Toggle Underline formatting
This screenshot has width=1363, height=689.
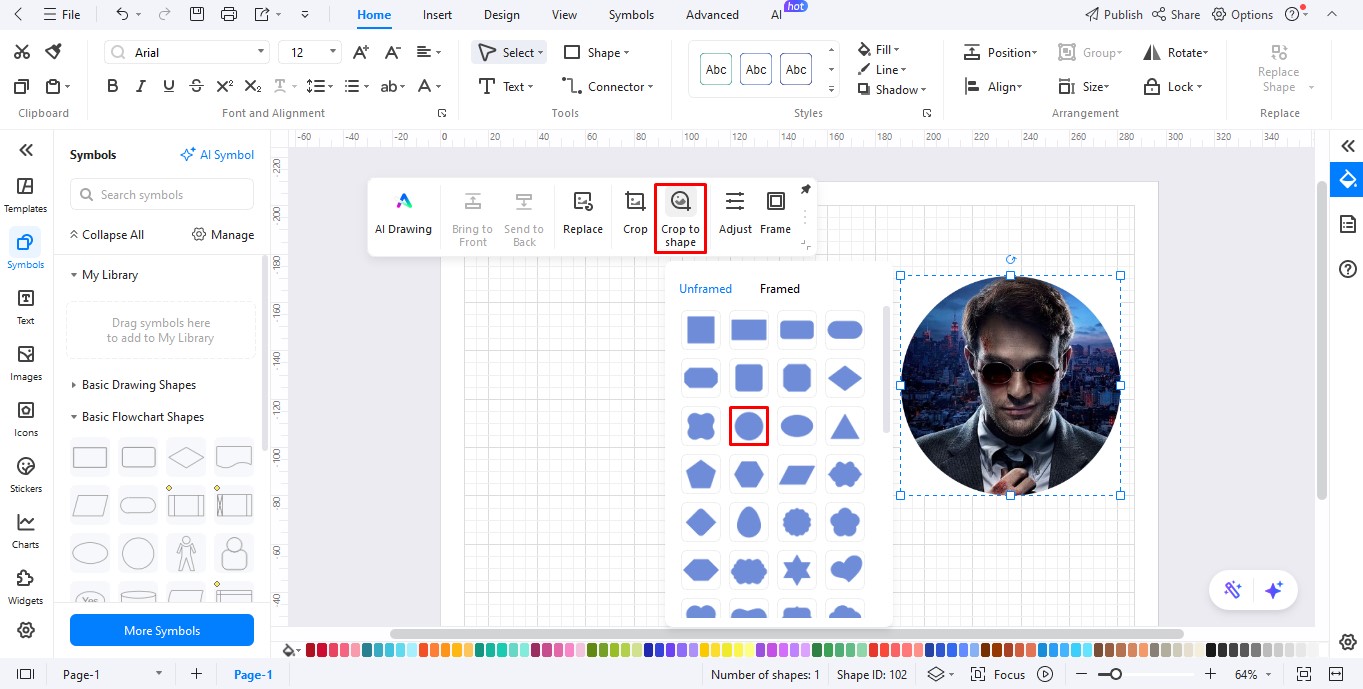pos(168,87)
